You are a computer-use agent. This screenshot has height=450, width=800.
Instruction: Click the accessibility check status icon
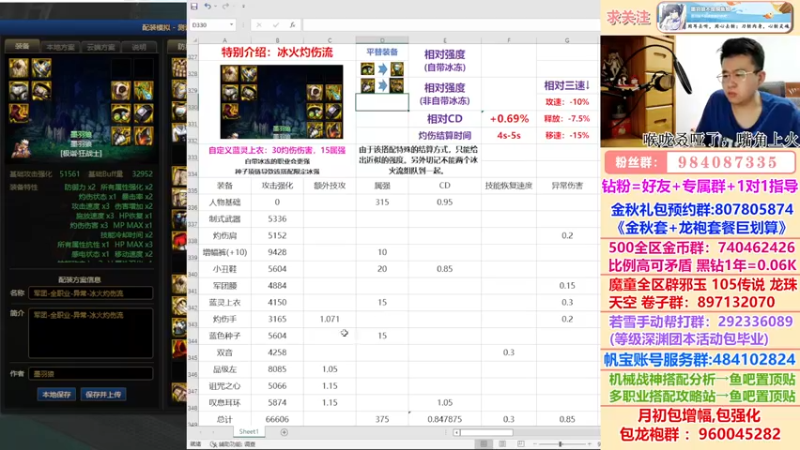point(214,444)
